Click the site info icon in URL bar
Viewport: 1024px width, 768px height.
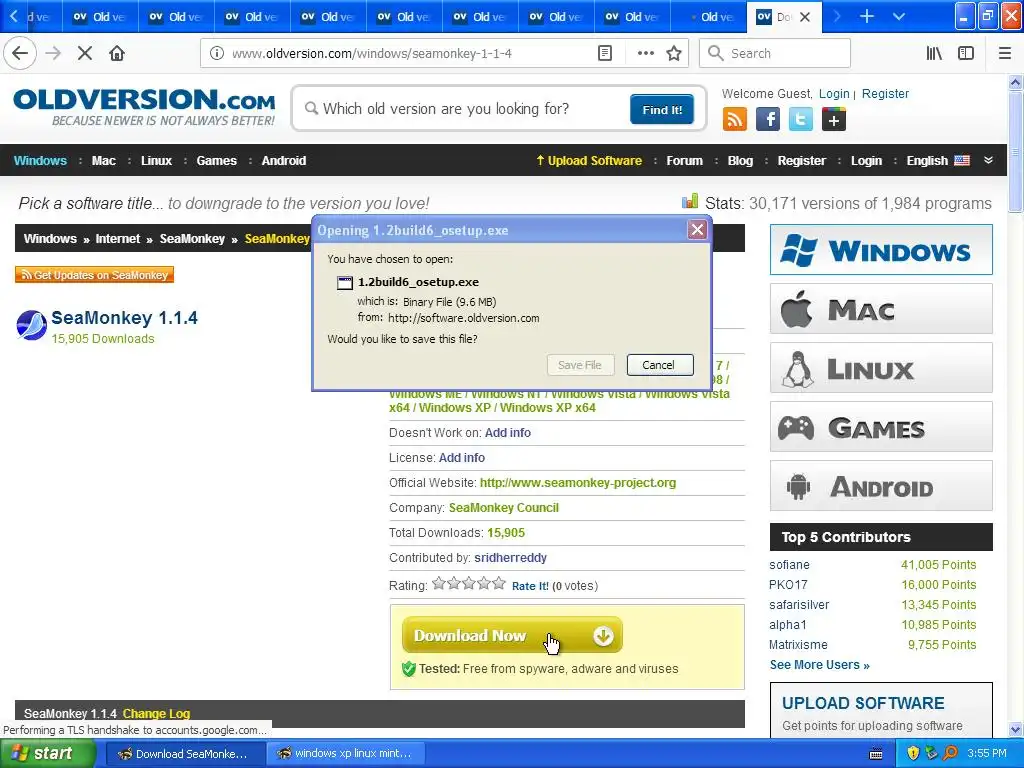coord(217,53)
